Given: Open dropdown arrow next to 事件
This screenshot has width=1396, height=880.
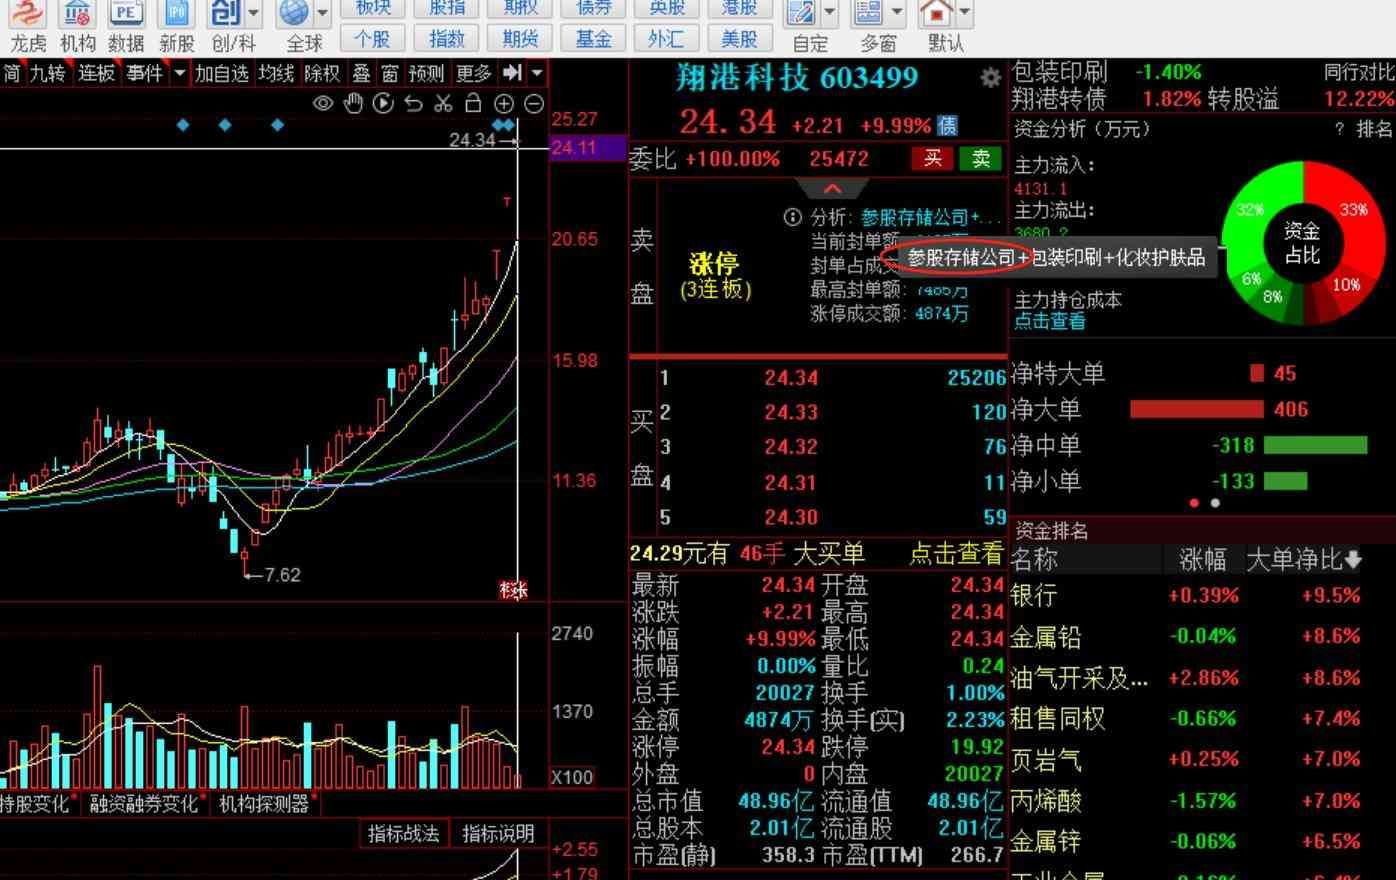Looking at the screenshot, I should click(179, 73).
